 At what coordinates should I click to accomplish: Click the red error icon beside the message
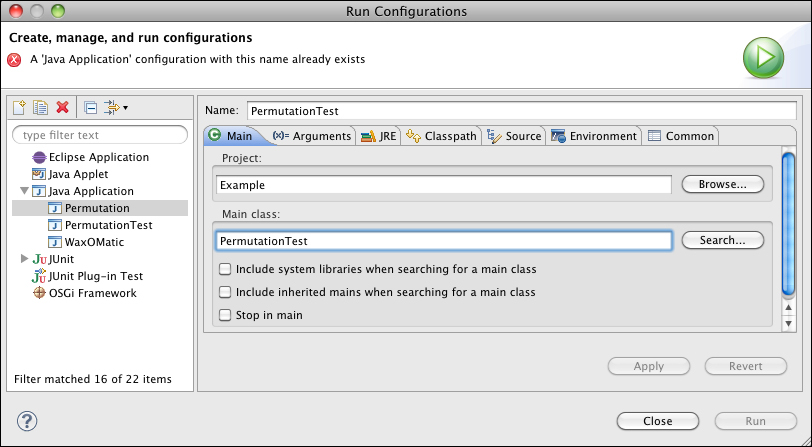[x=14, y=60]
